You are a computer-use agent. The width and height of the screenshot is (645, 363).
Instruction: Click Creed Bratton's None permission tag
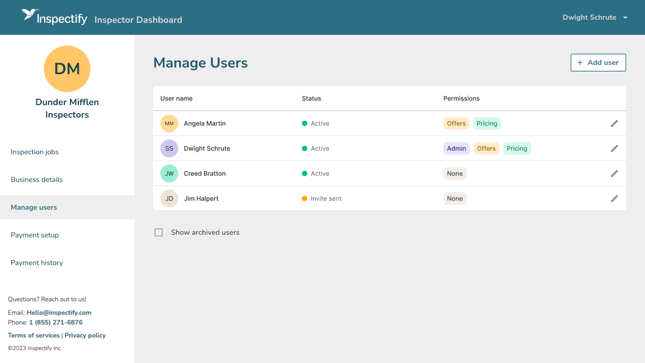click(x=455, y=174)
